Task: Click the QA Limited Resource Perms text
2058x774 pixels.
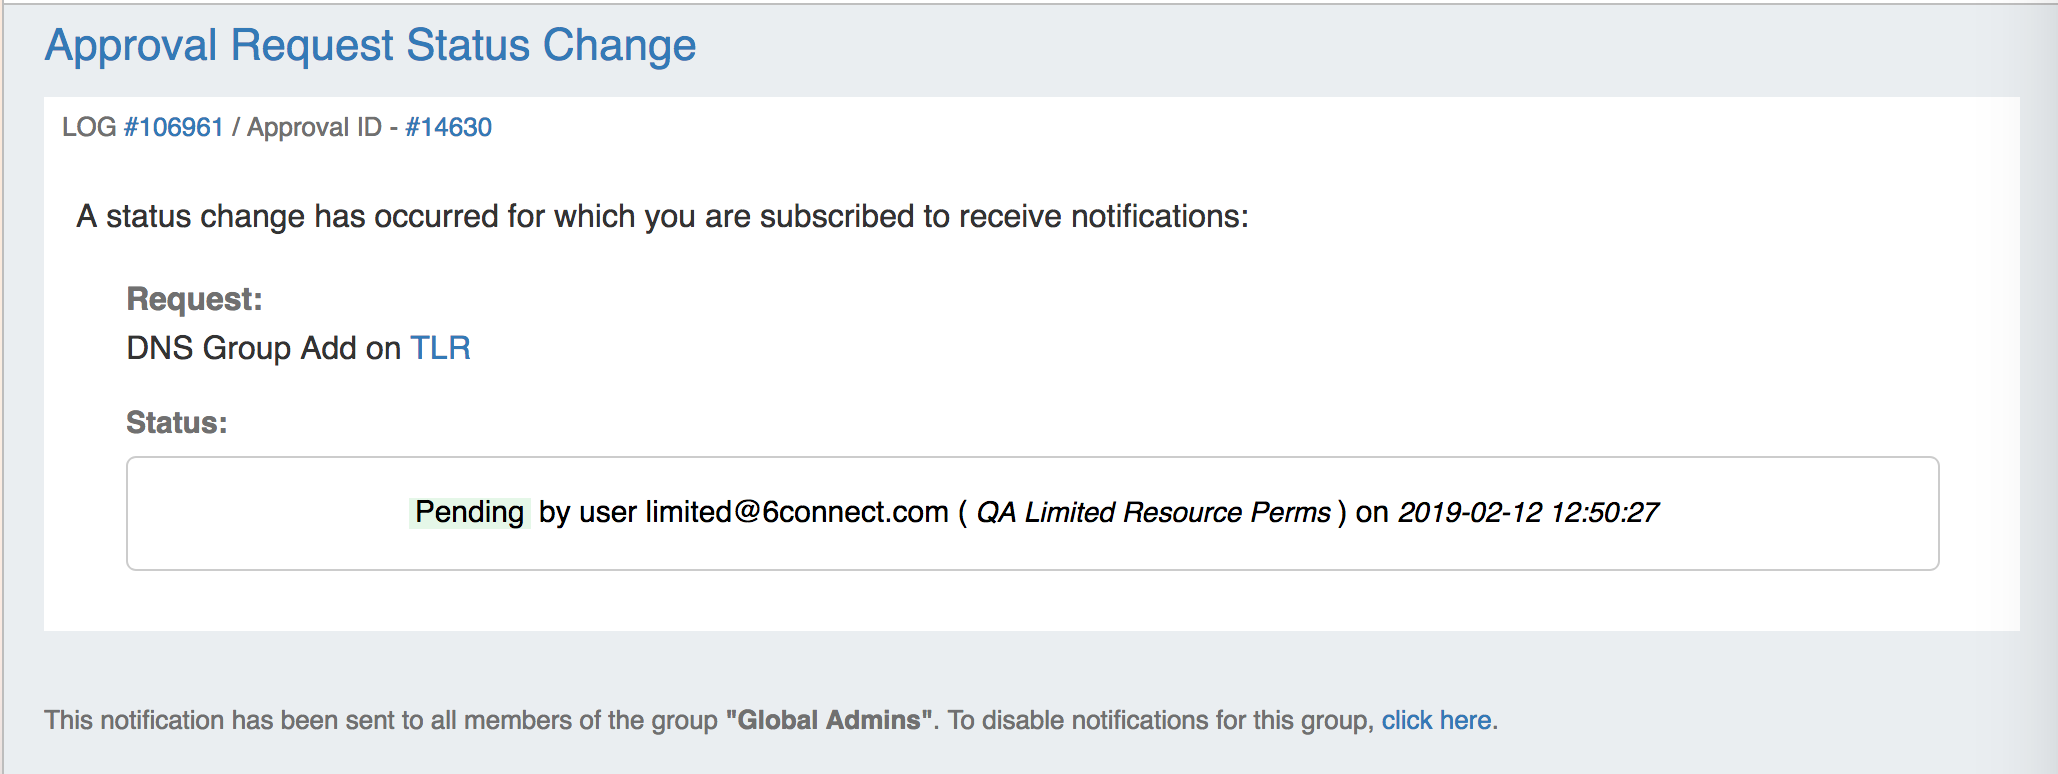Action: [x=1153, y=512]
